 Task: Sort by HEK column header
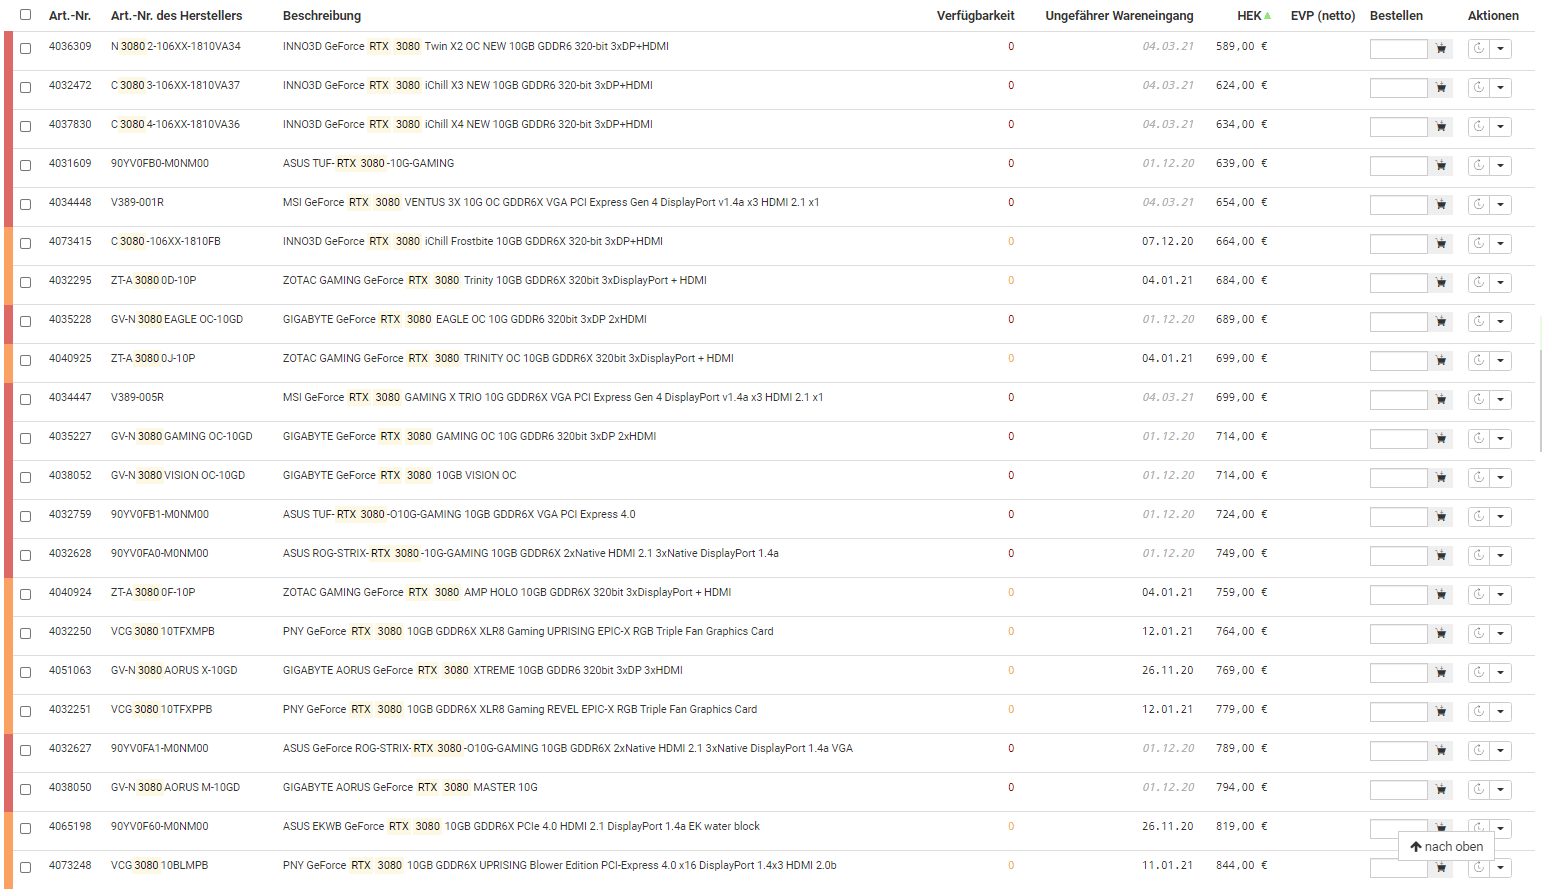click(x=1254, y=16)
